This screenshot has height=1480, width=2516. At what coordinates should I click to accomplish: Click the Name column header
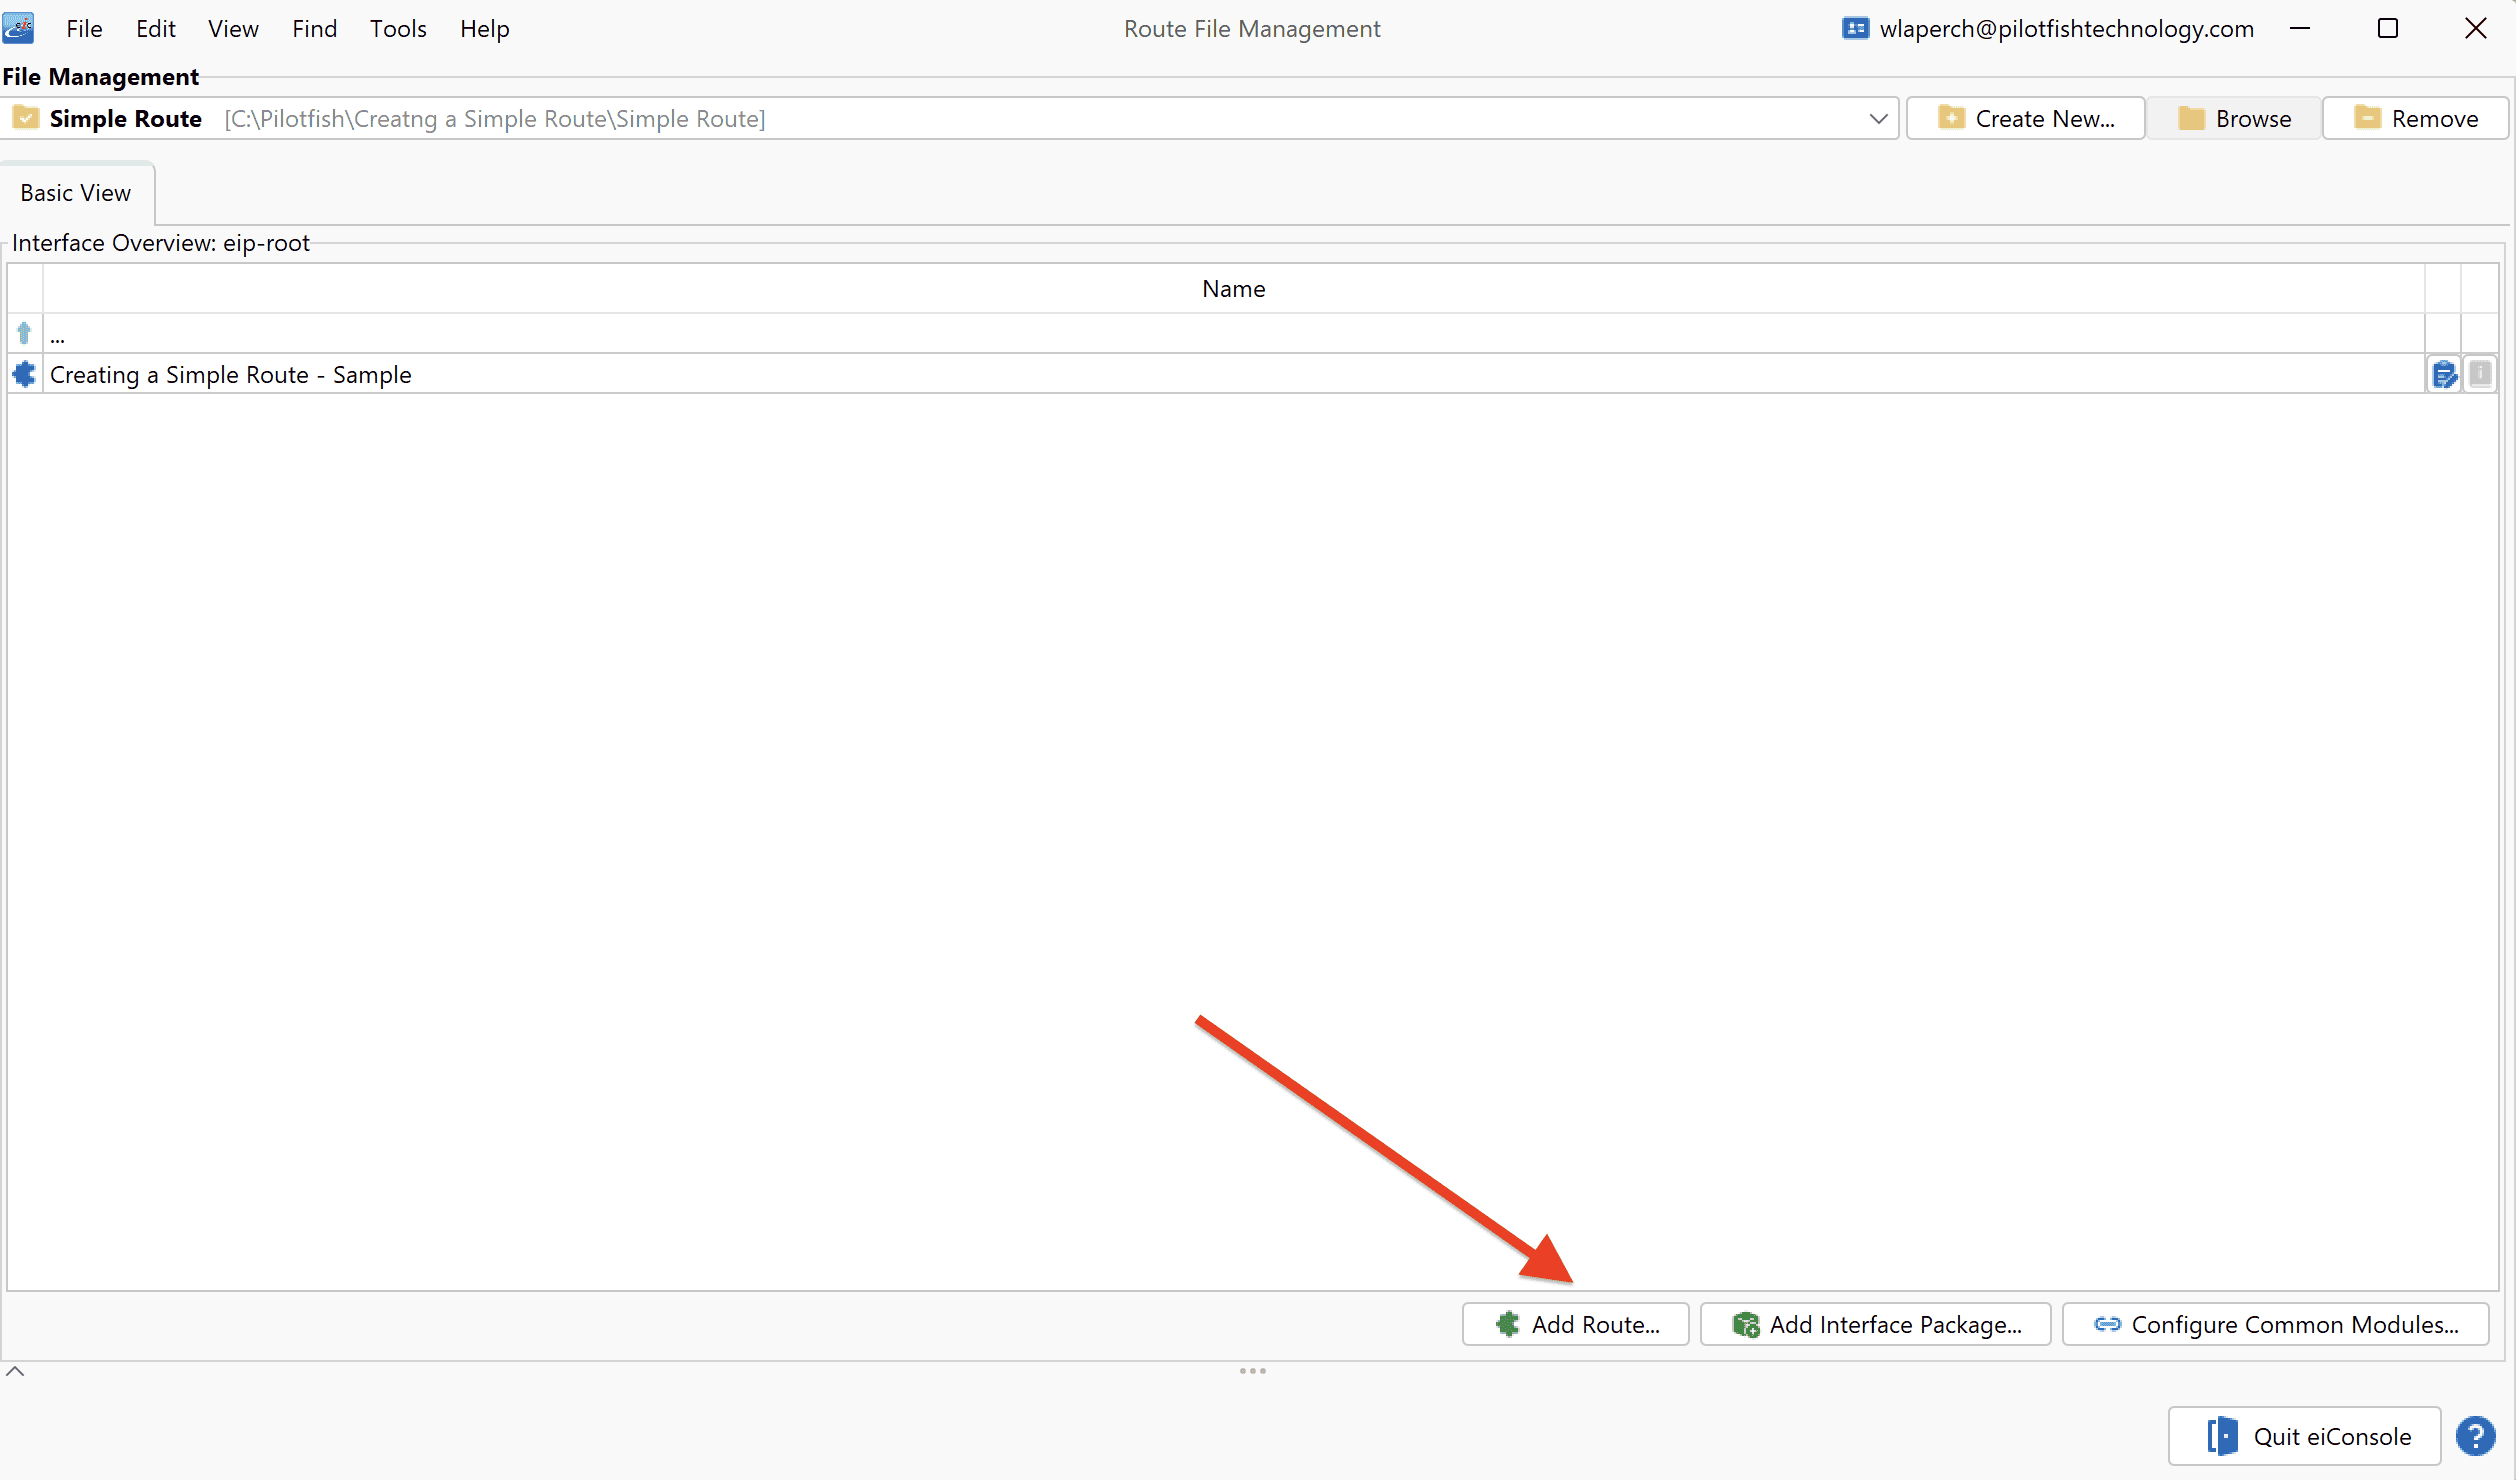(1233, 289)
